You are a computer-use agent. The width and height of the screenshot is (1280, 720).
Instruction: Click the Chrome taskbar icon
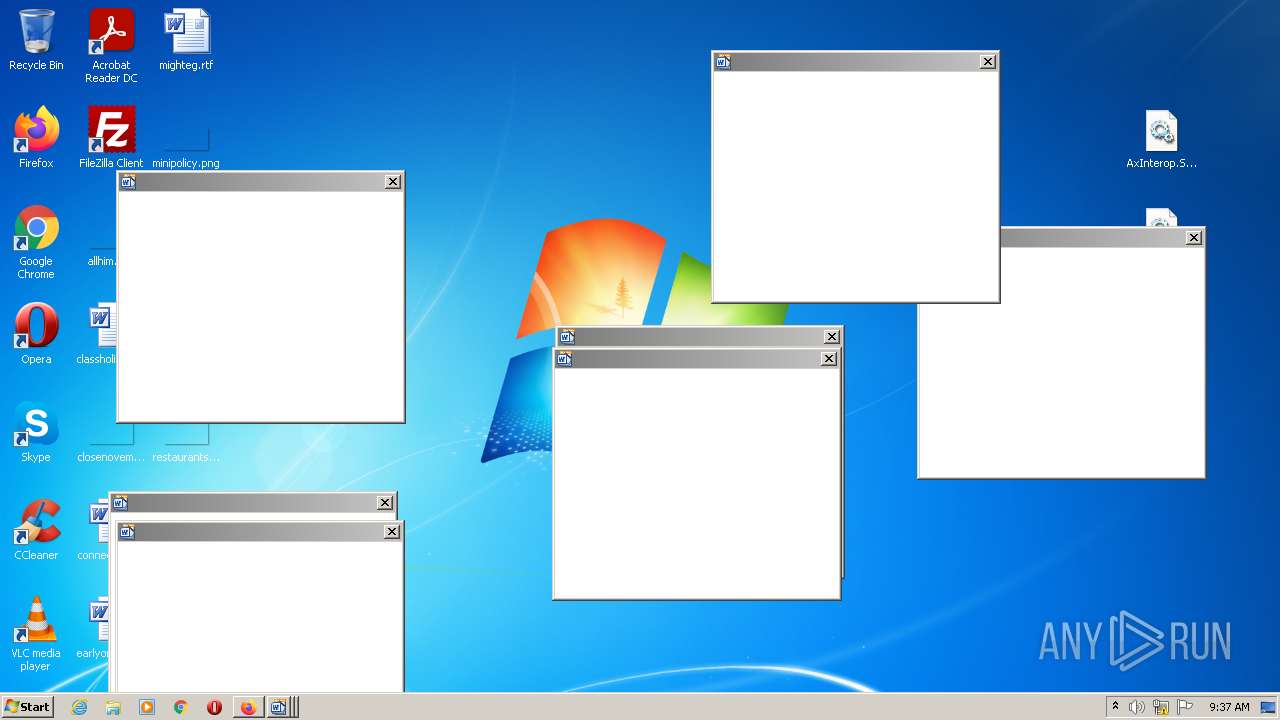click(181, 707)
